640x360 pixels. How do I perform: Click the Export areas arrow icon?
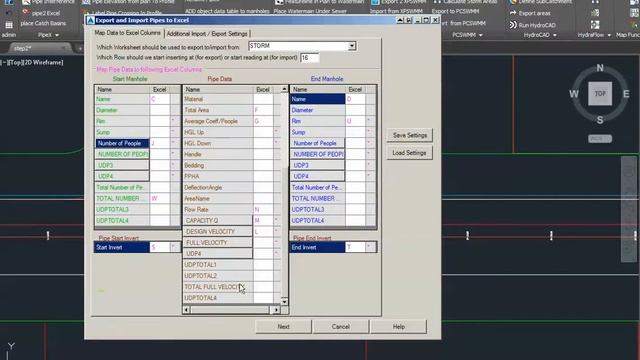513,13
